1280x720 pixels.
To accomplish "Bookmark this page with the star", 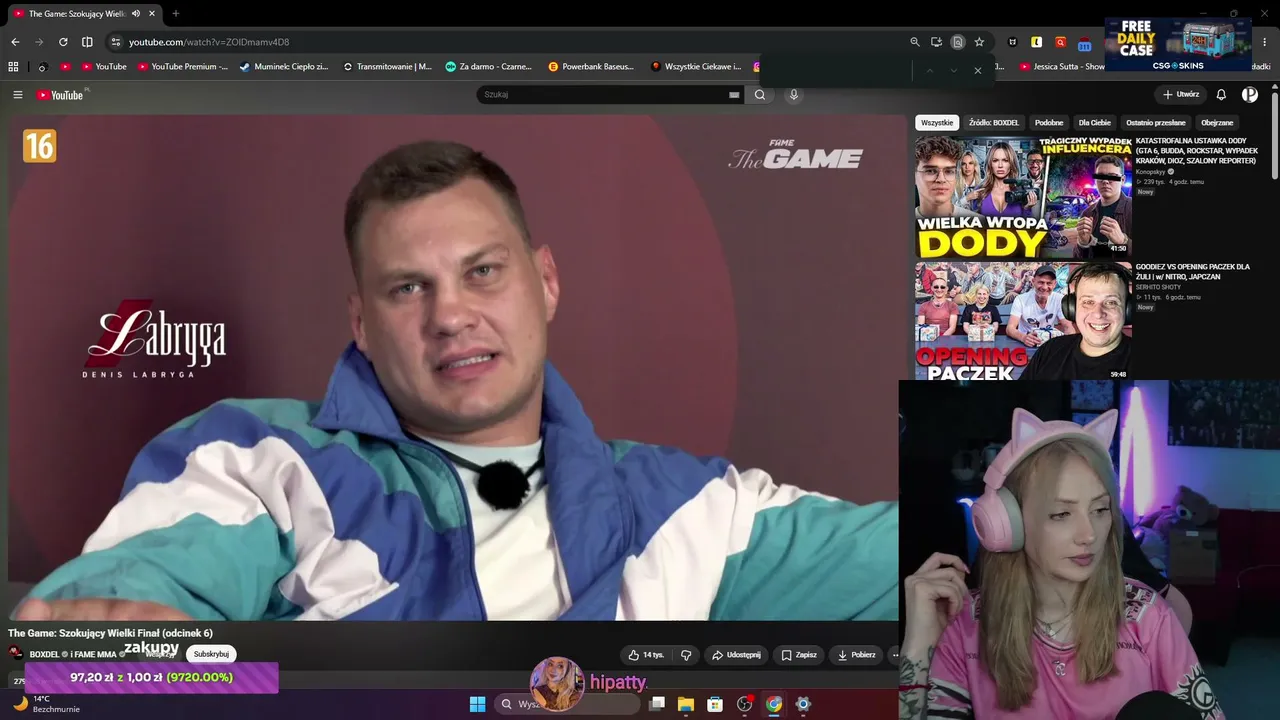I will (979, 42).
